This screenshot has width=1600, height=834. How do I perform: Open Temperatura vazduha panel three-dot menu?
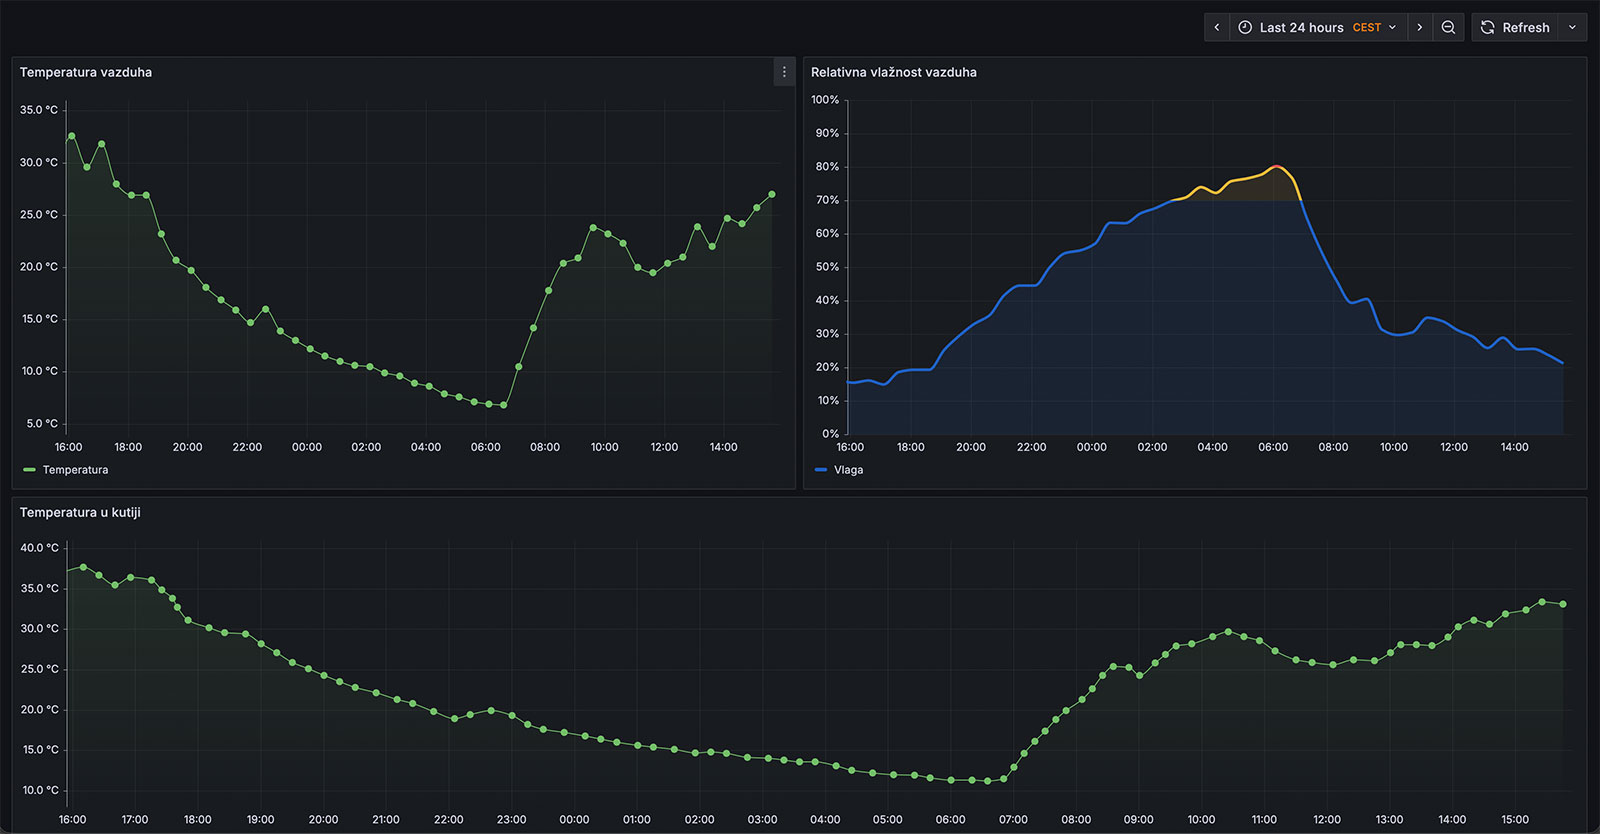[x=784, y=72]
